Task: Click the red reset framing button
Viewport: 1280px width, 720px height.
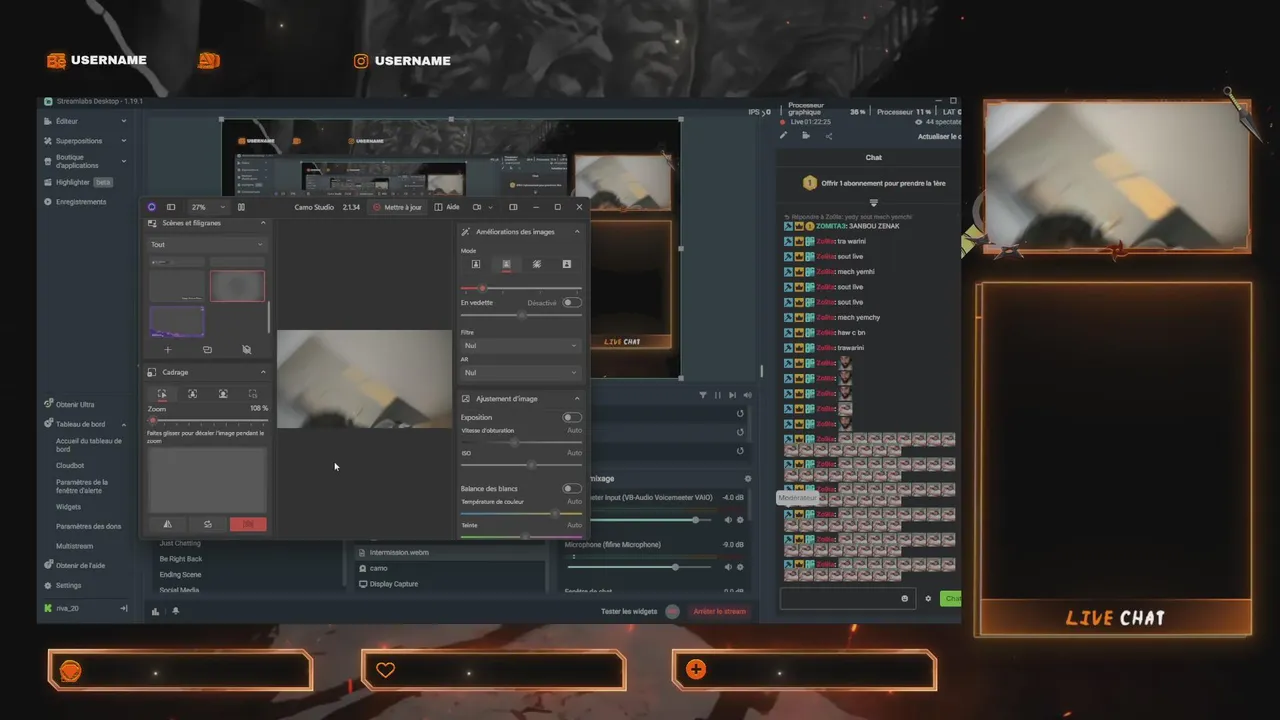Action: tap(248, 524)
